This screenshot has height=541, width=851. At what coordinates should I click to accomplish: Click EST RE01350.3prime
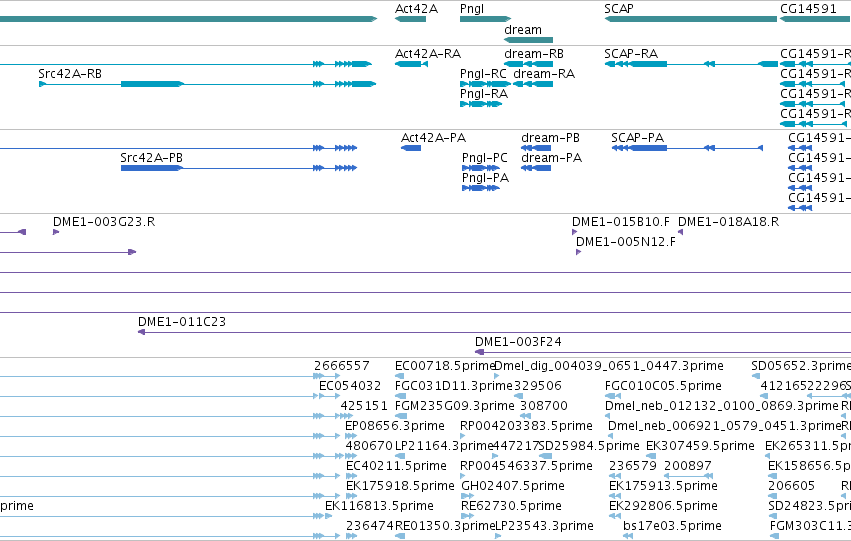pyautogui.click(x=444, y=526)
